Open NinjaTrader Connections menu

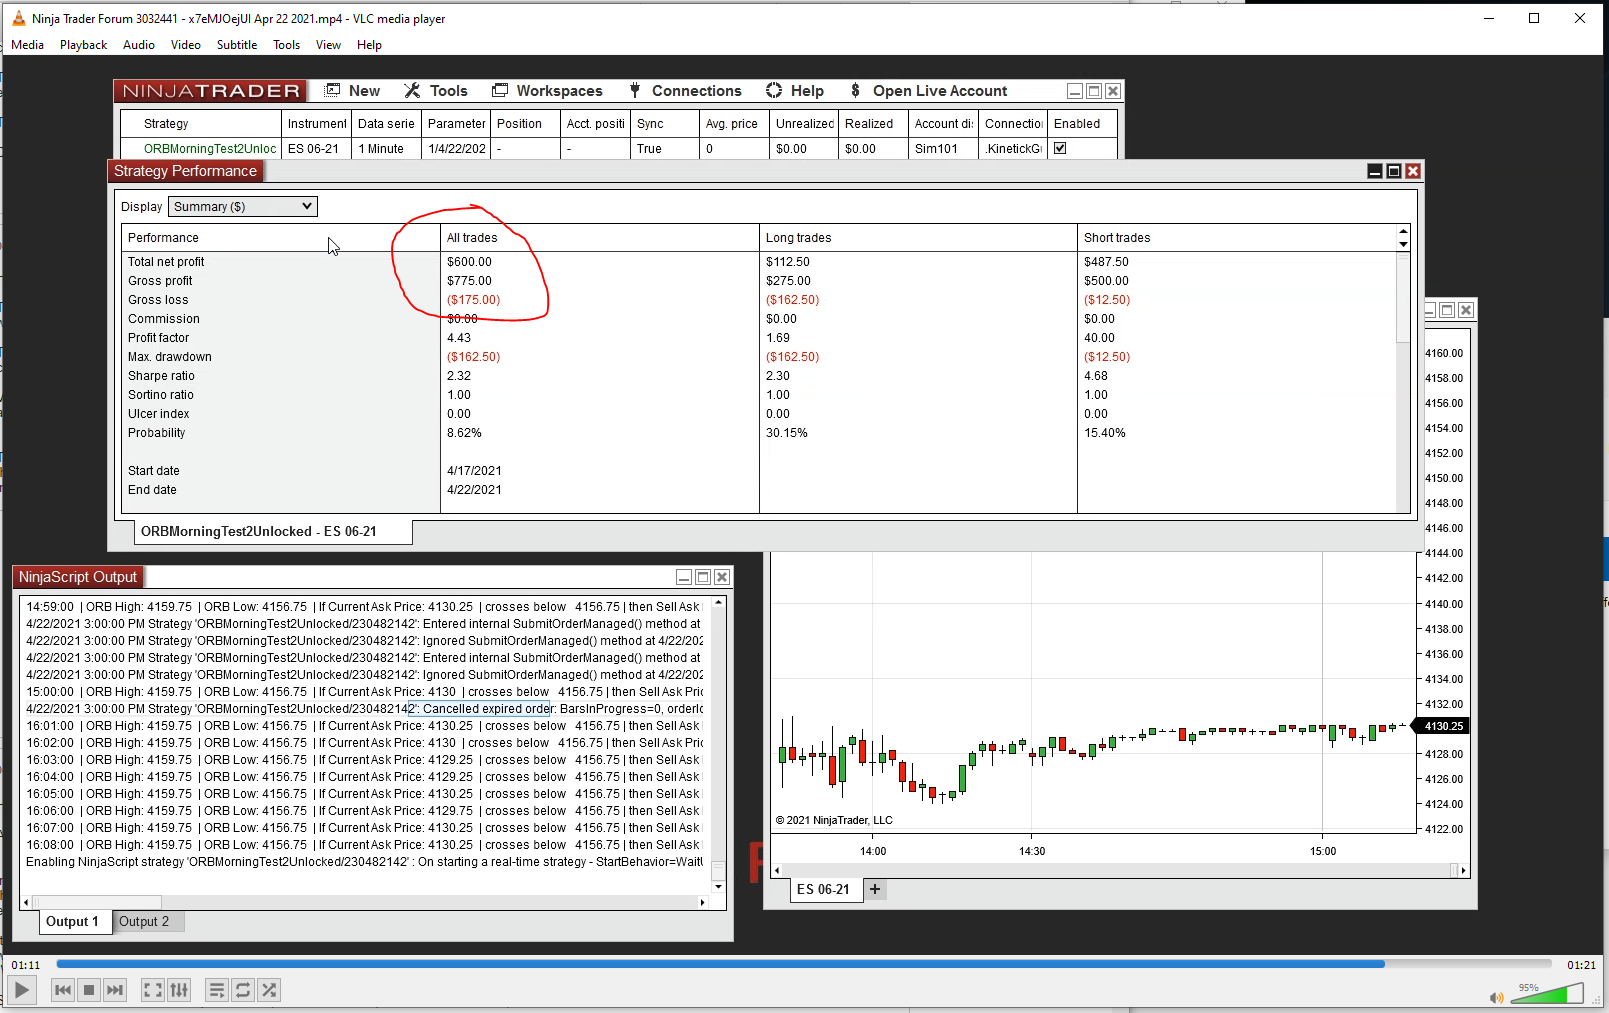click(x=685, y=91)
